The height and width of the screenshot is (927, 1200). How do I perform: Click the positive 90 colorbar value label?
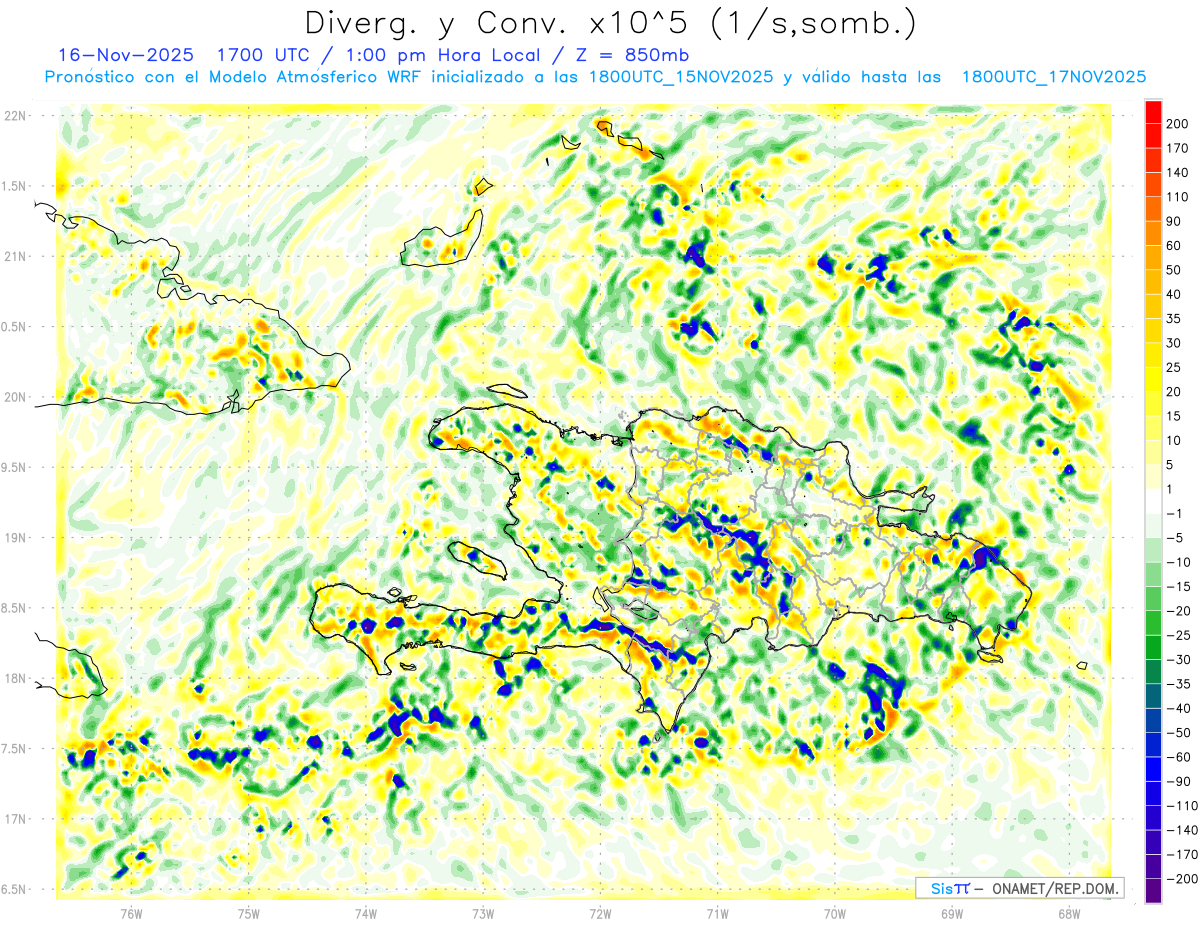coord(1173,221)
